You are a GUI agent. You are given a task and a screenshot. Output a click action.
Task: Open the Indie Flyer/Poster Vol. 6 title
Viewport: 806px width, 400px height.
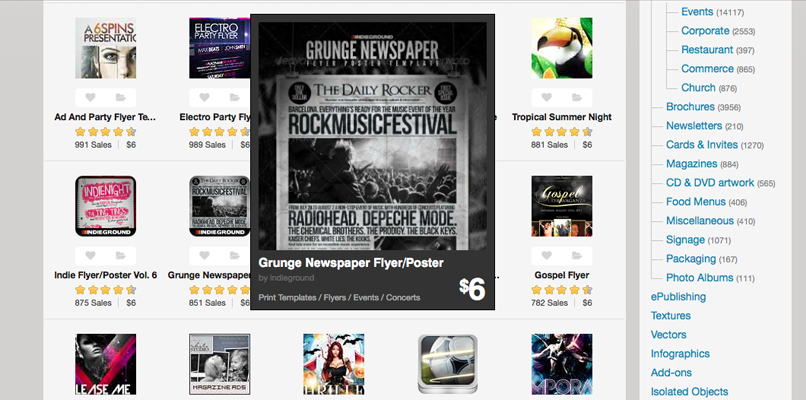point(105,275)
